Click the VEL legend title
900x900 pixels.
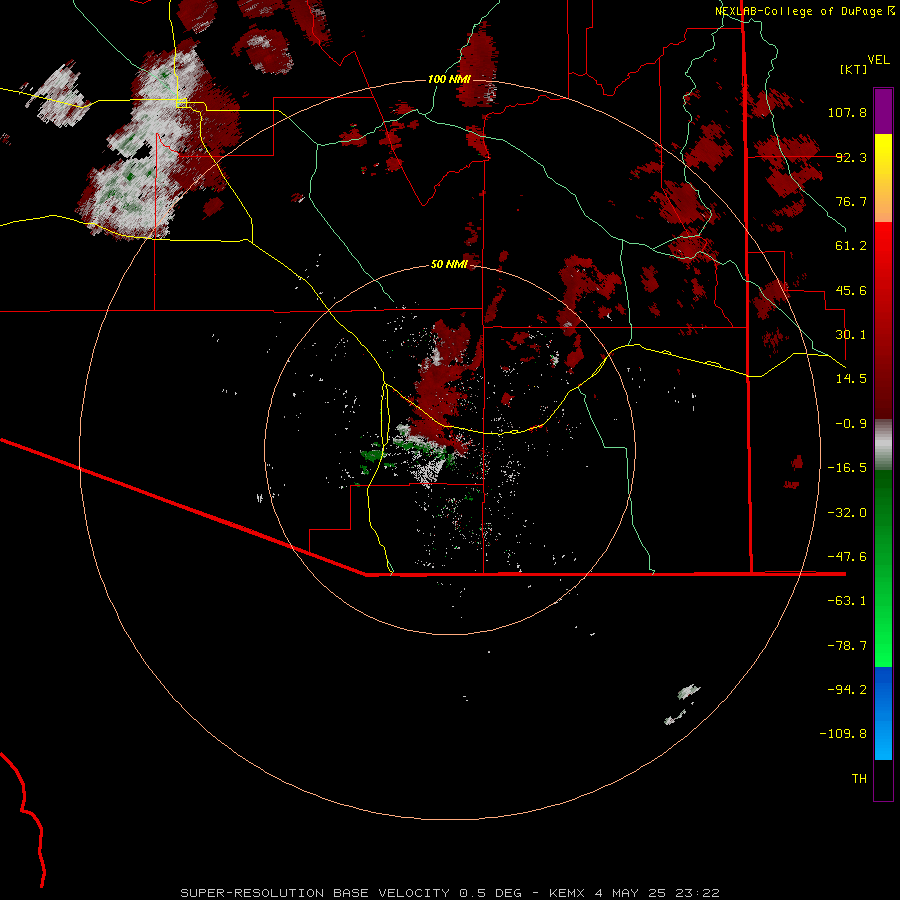(x=878, y=60)
